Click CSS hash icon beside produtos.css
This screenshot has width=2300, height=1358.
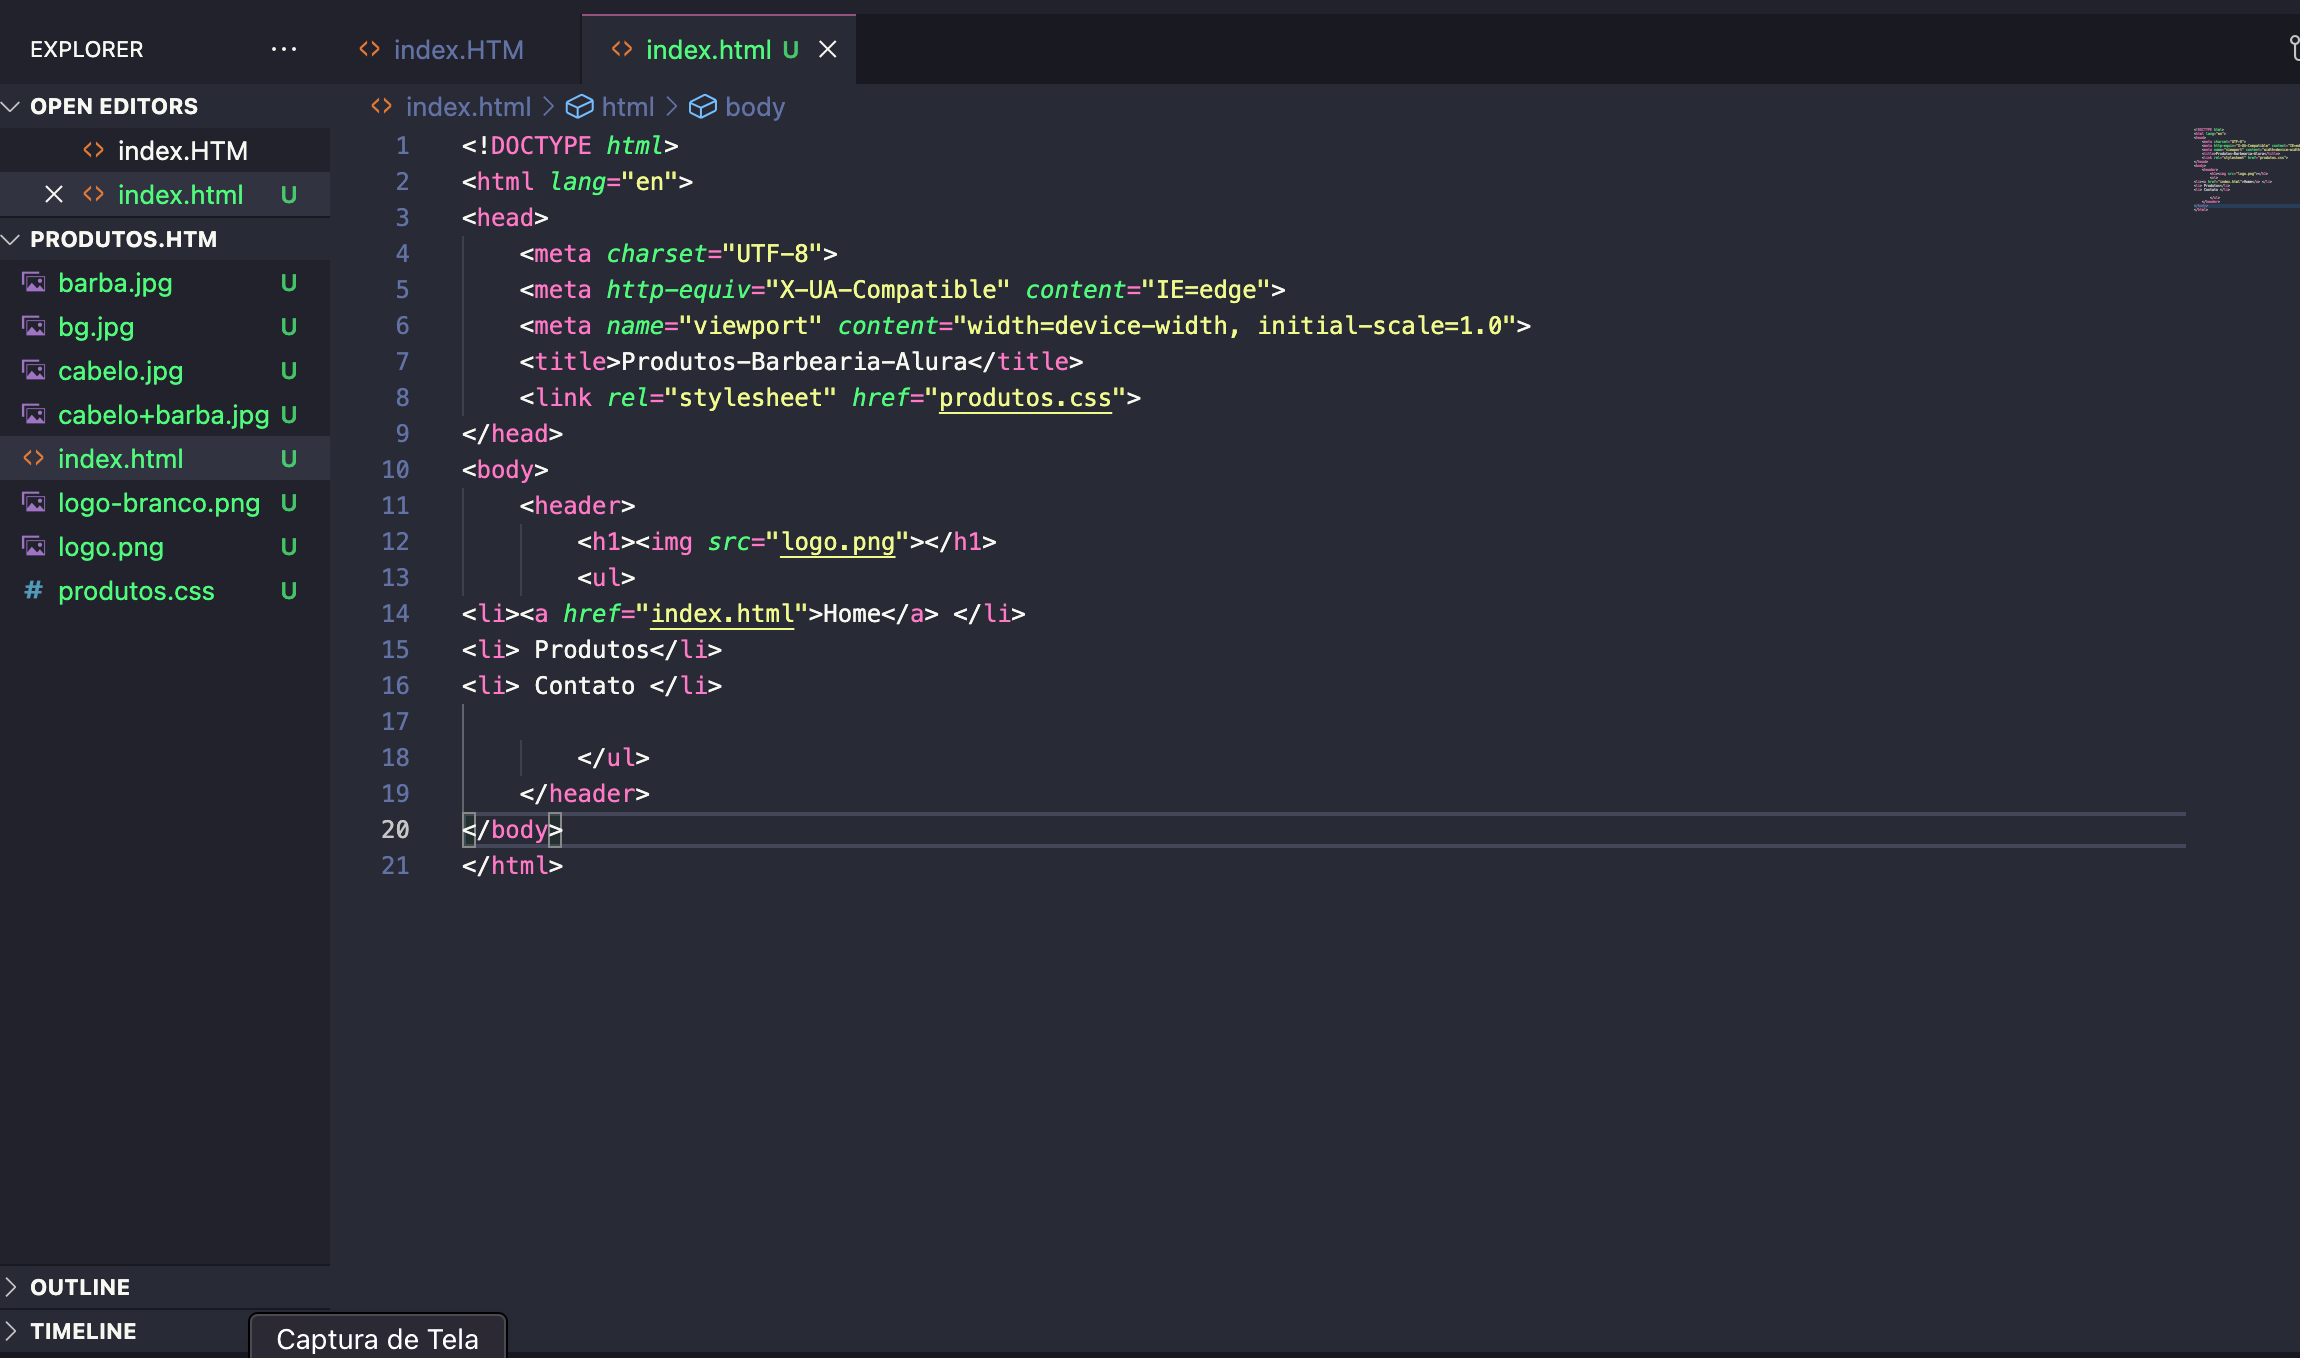(34, 590)
